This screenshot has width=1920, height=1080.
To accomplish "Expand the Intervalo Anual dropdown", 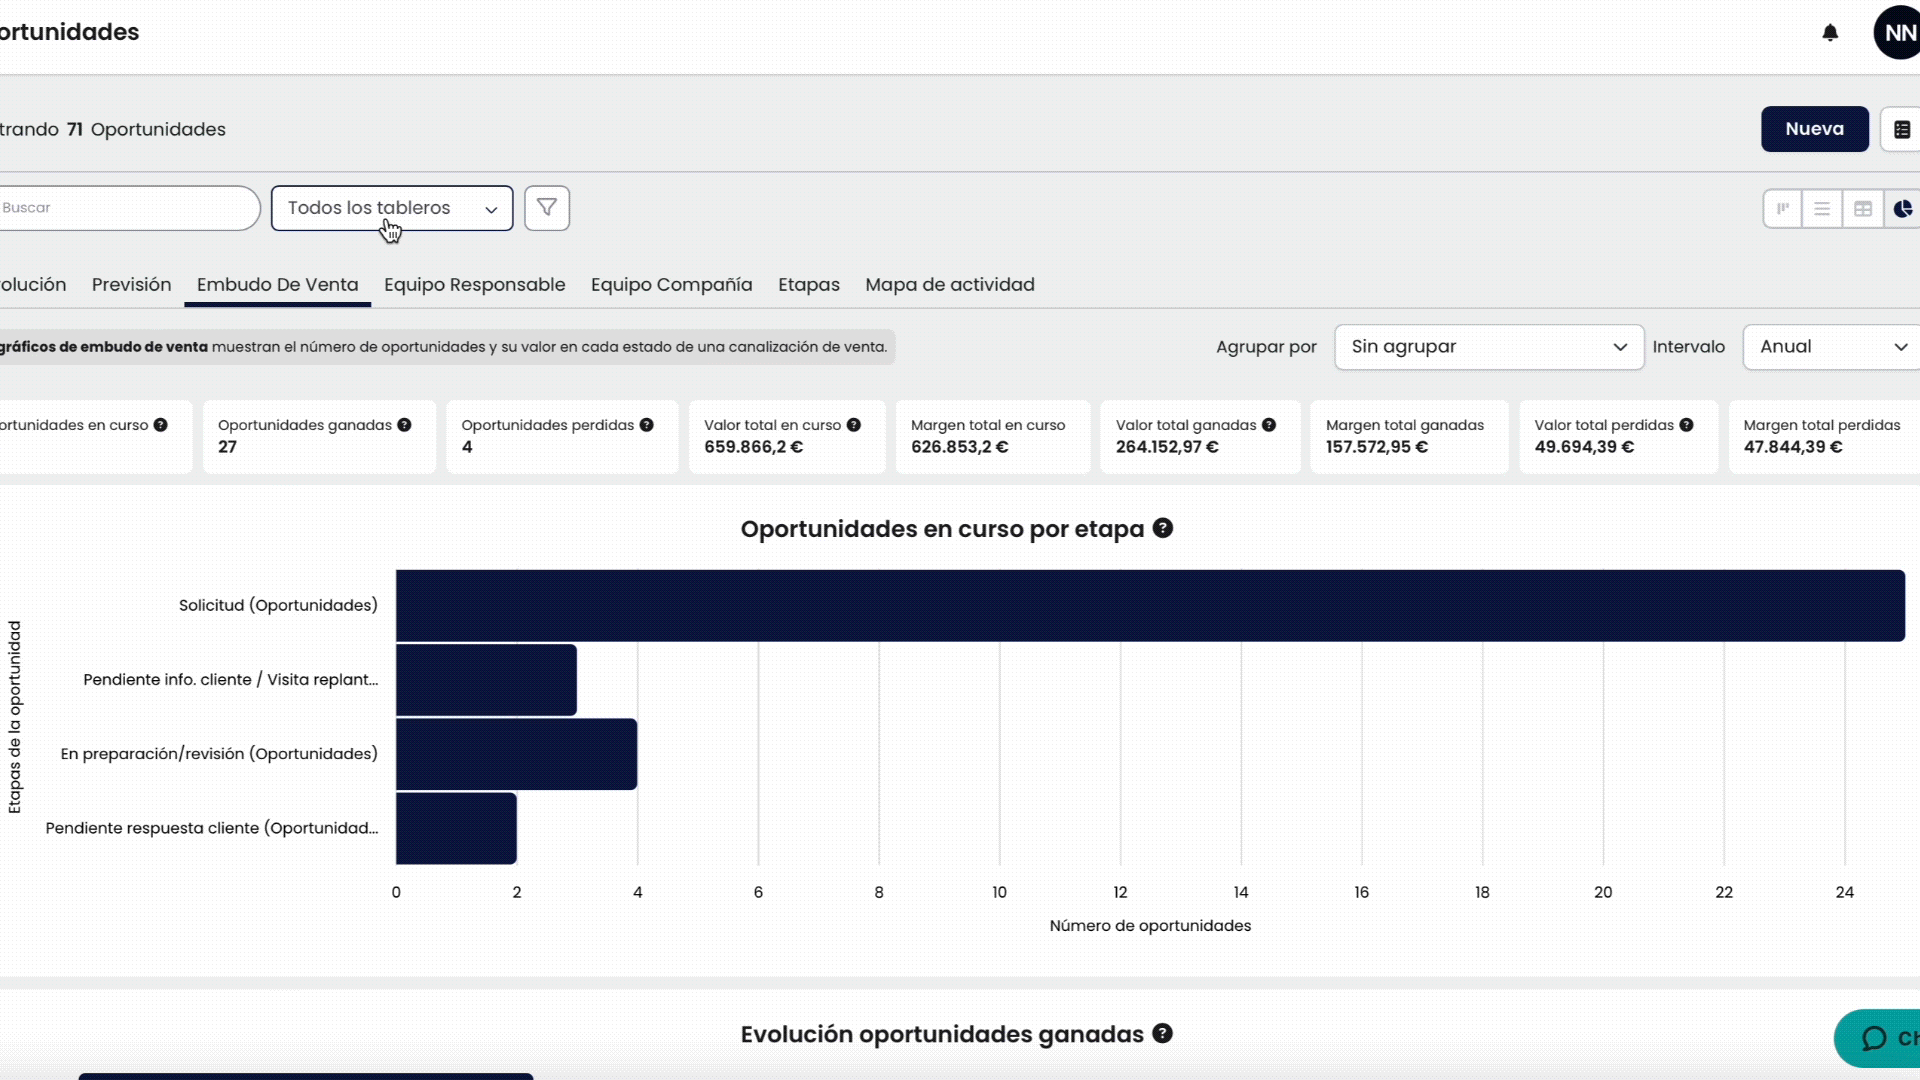I will [x=1833, y=347].
